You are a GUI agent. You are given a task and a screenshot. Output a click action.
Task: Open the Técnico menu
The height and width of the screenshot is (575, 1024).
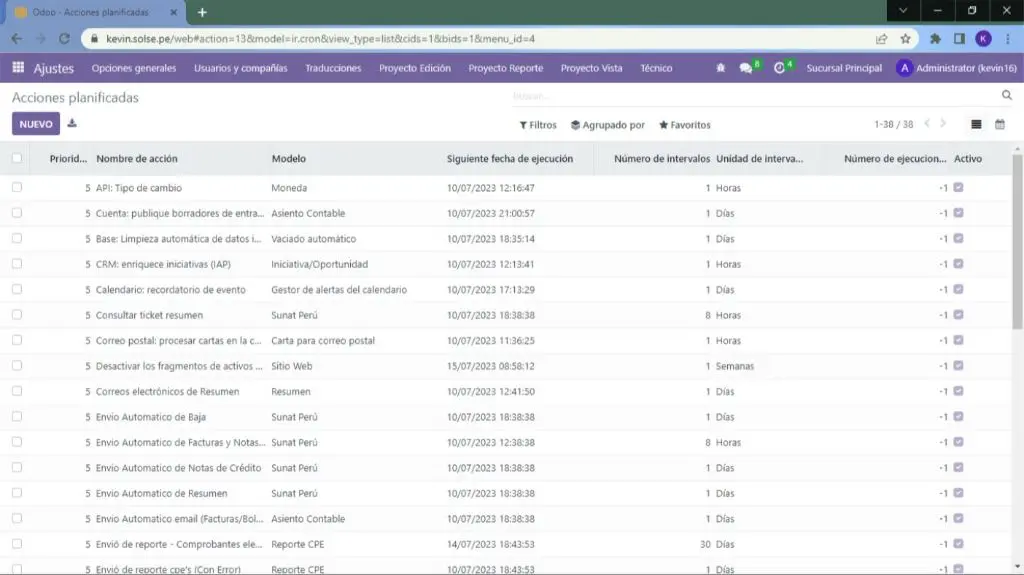pos(656,68)
